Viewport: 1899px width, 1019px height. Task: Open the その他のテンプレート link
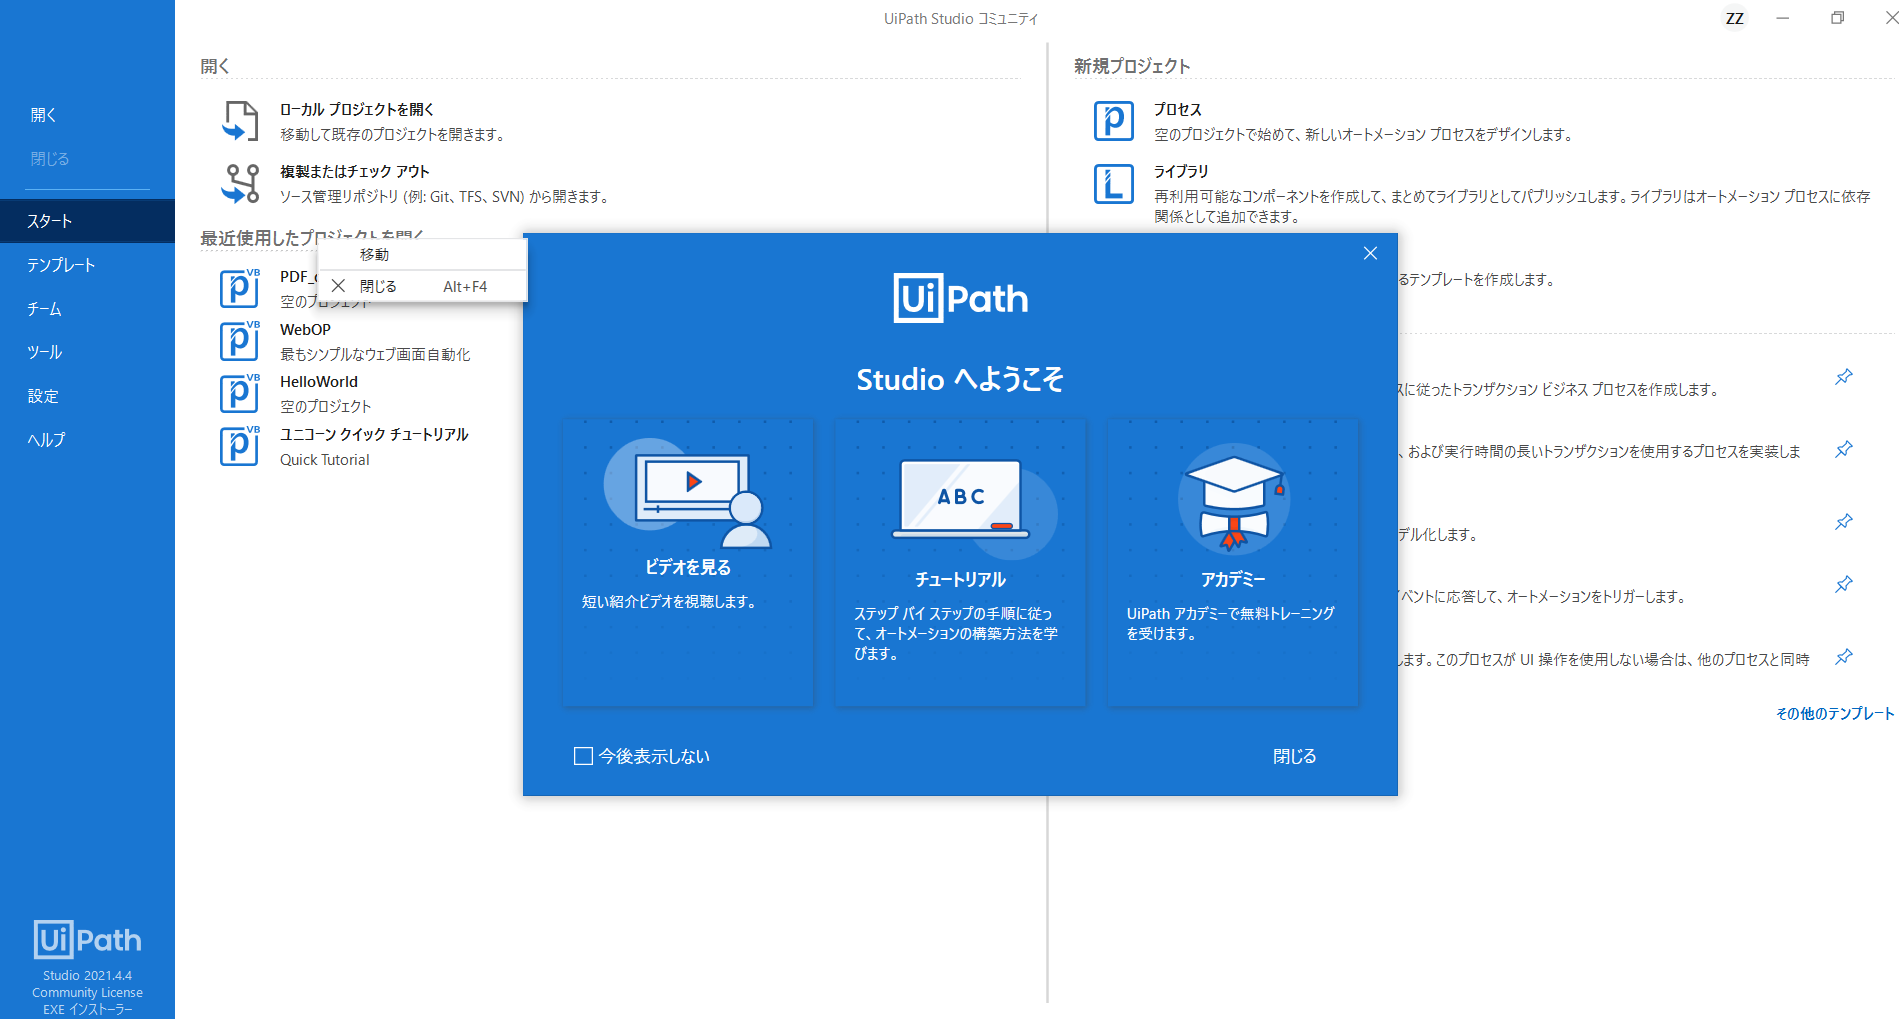pyautogui.click(x=1834, y=713)
